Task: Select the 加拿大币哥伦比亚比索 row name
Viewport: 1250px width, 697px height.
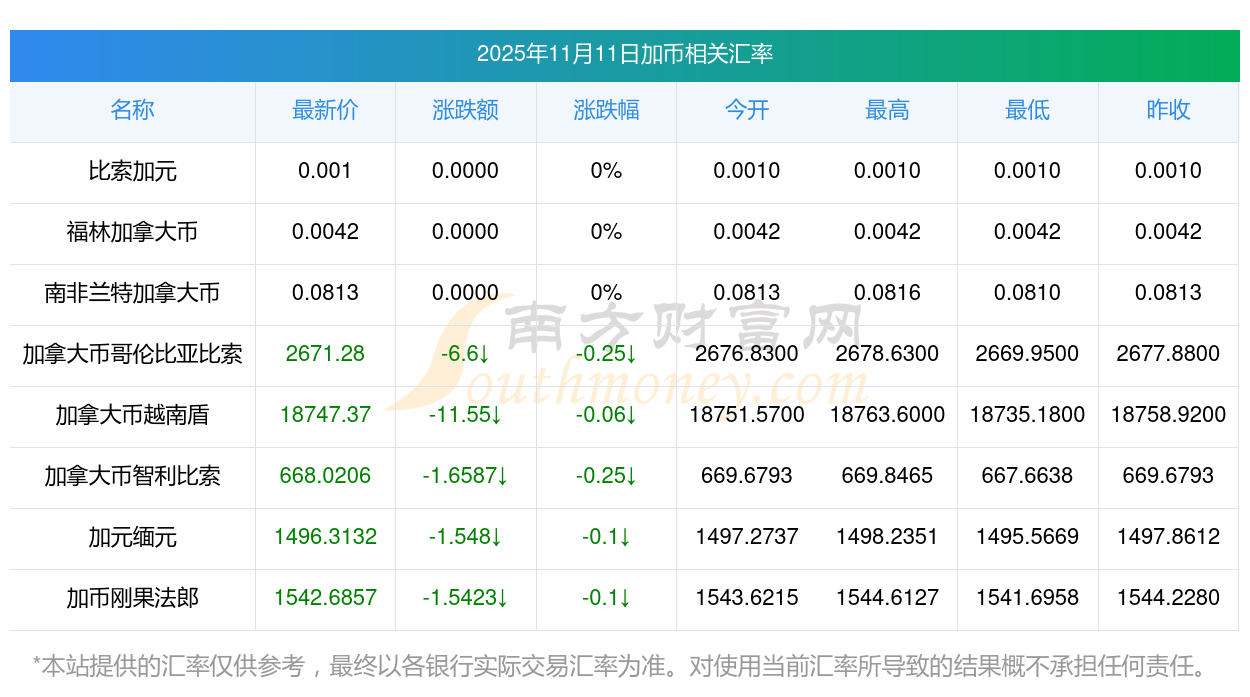Action: coord(132,354)
